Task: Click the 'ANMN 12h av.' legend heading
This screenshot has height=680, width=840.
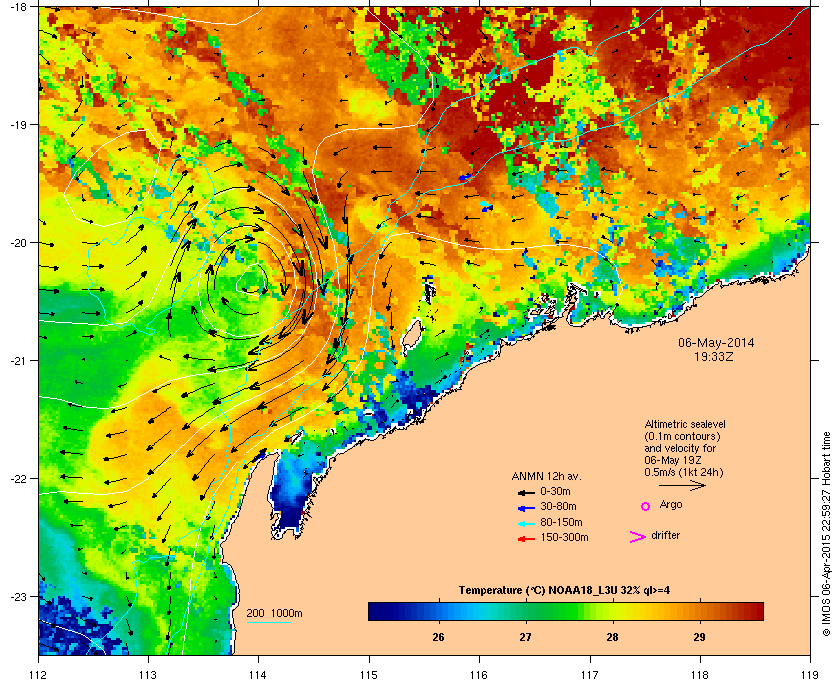Action: click(546, 476)
